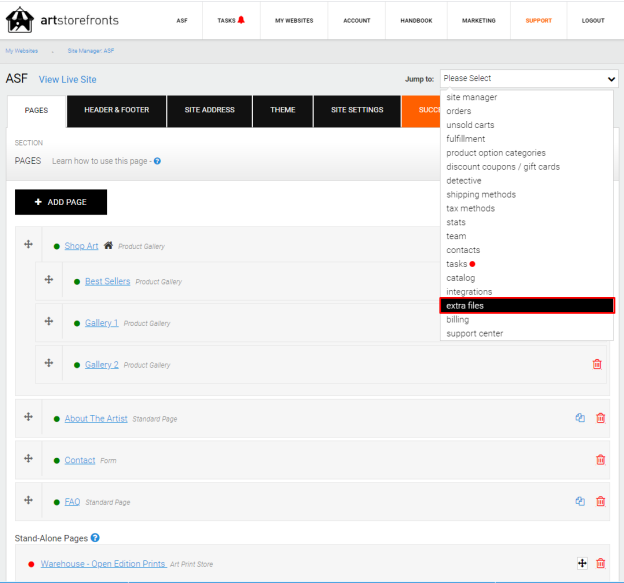Delete the Contact page
The width and height of the screenshot is (624, 583).
[601, 460]
